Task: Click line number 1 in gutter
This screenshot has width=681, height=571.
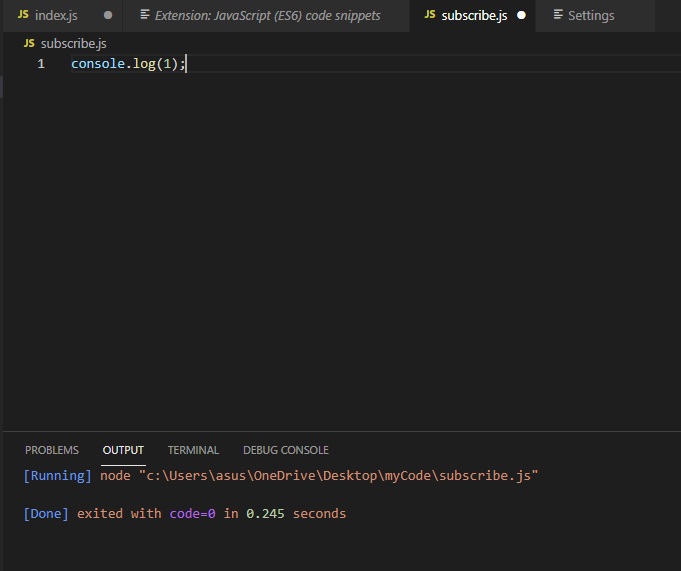Action: [x=41, y=64]
